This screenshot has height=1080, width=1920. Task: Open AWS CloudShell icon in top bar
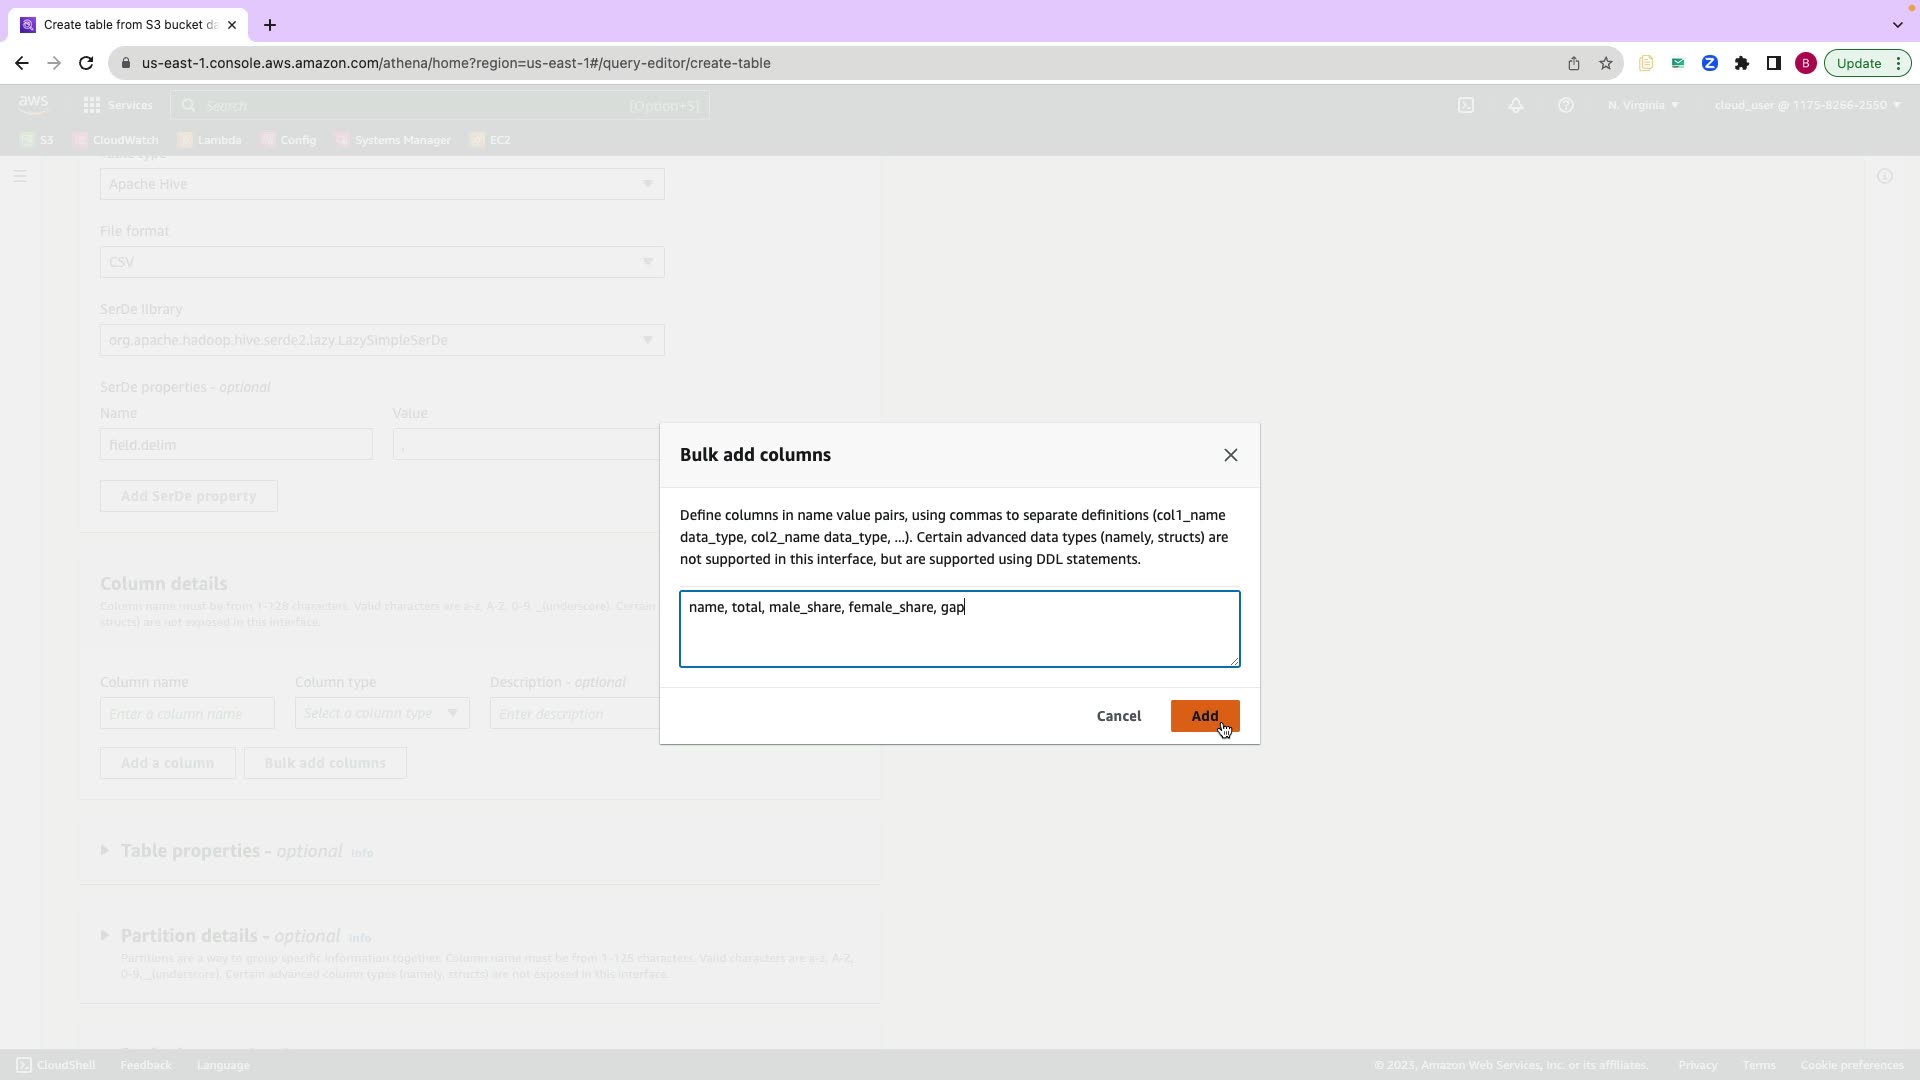click(x=1466, y=105)
